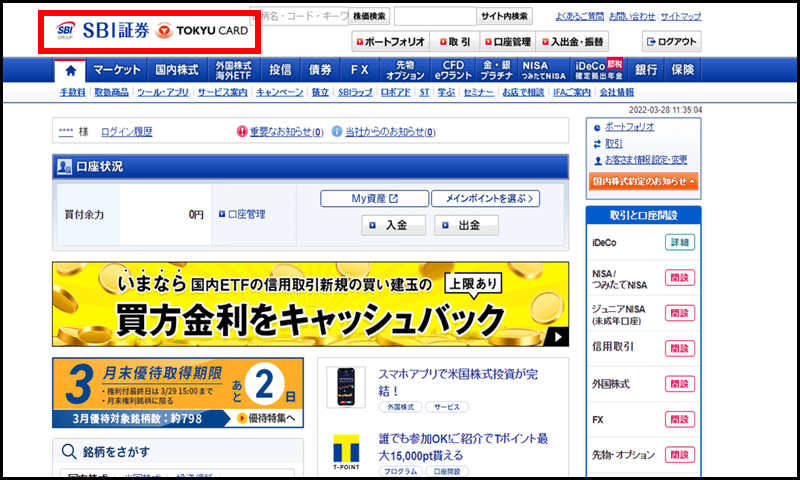Click the ログアウト button
The image size is (800, 480).
pos(671,42)
